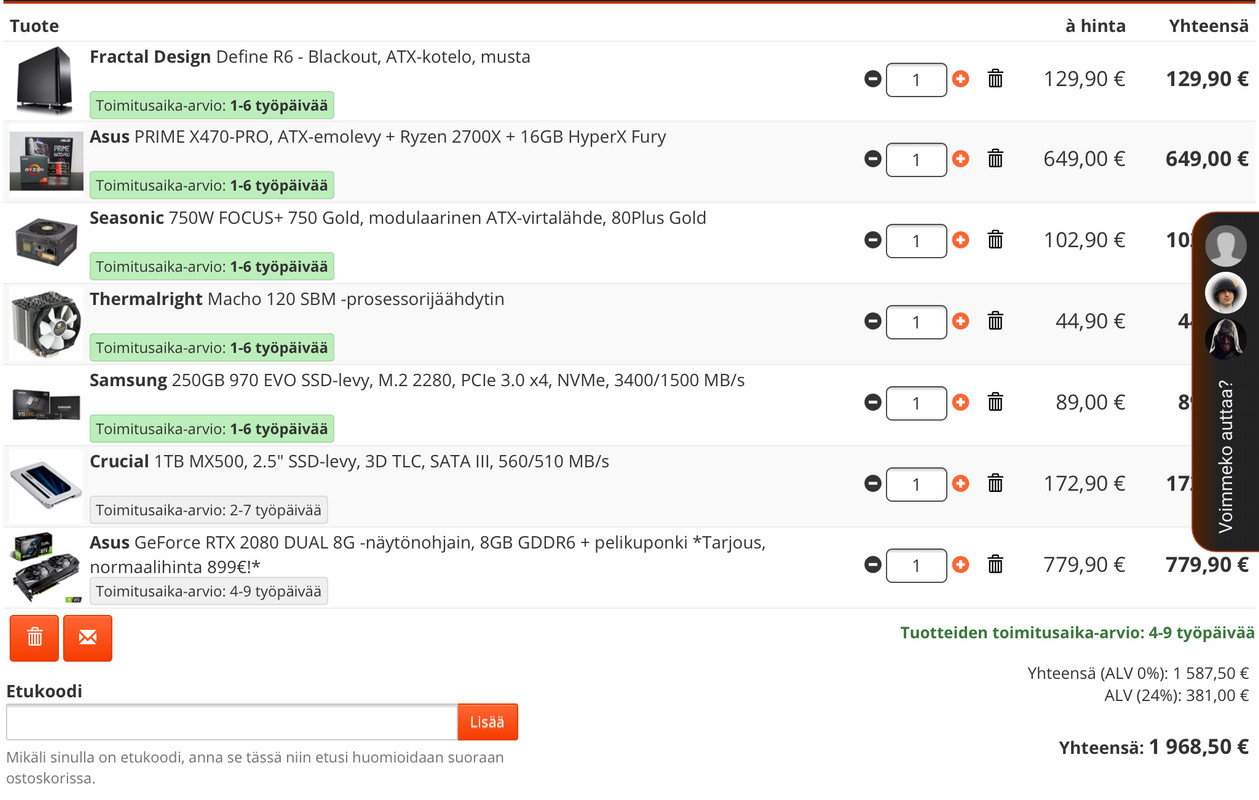This screenshot has width=1259, height=800.
Task: Click the quantity field for Samsung 970 EVO
Action: 916,403
